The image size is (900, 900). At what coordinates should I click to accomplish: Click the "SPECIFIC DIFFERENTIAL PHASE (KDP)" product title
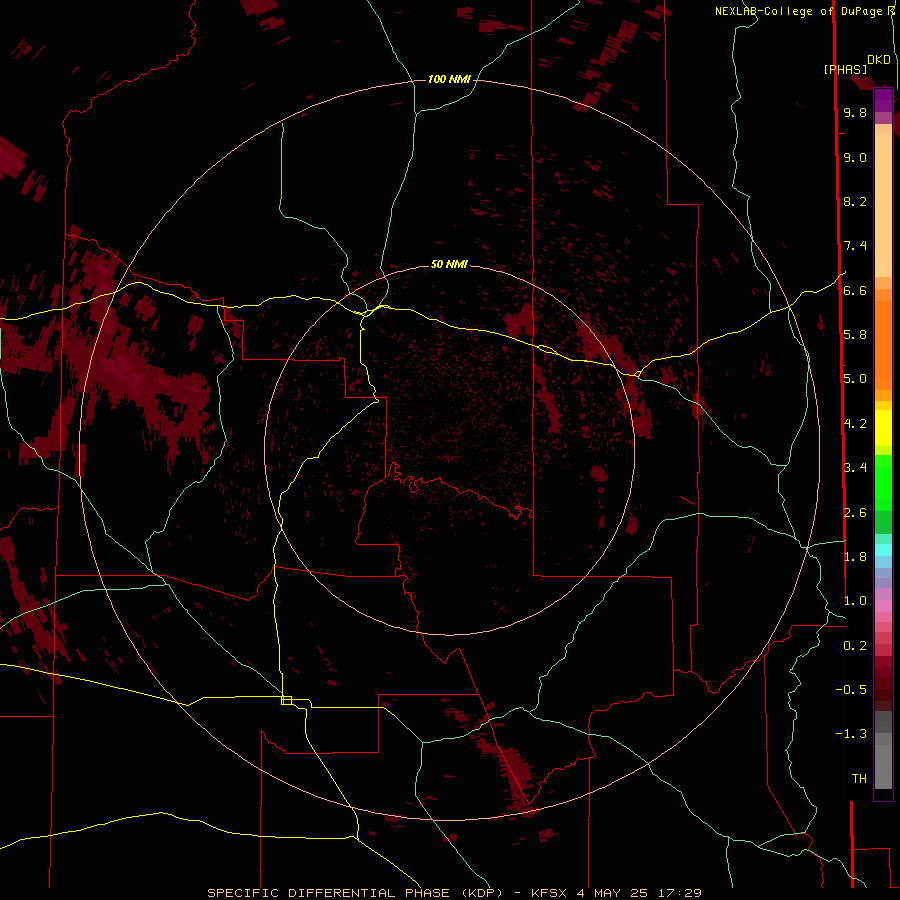coord(356,893)
